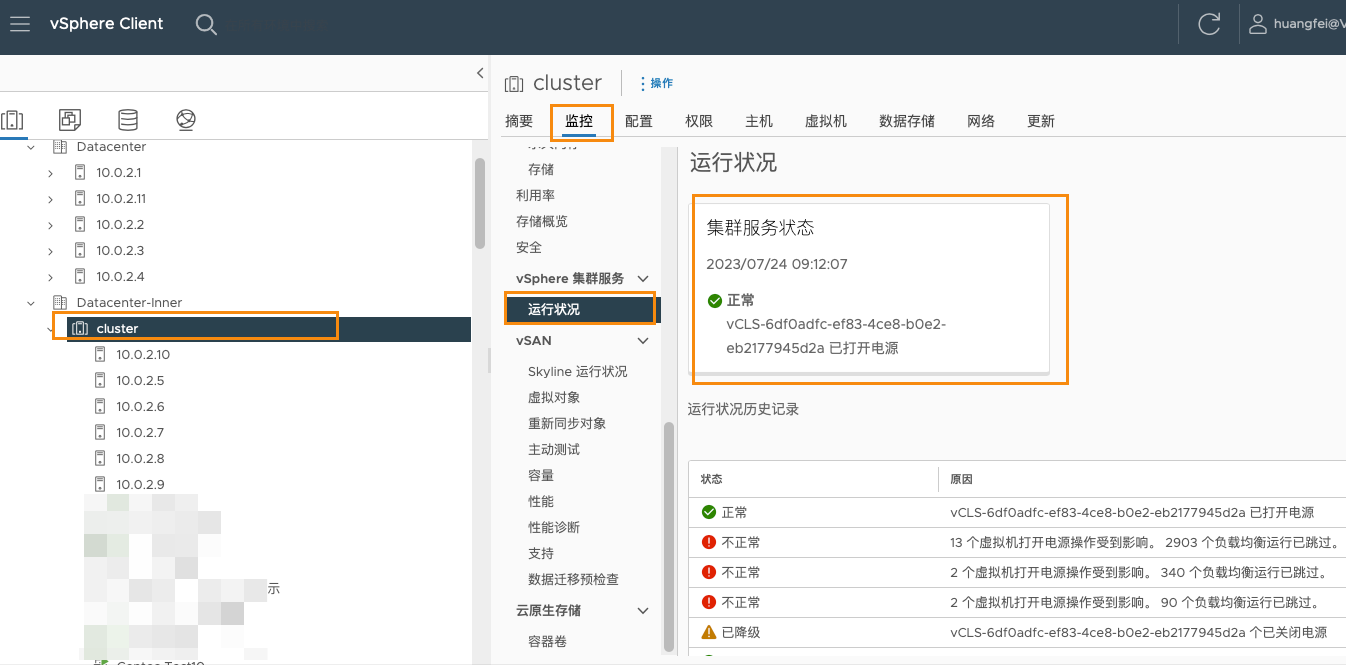The width and height of the screenshot is (1346, 665).
Task: Open the 权限 tab
Action: [699, 122]
